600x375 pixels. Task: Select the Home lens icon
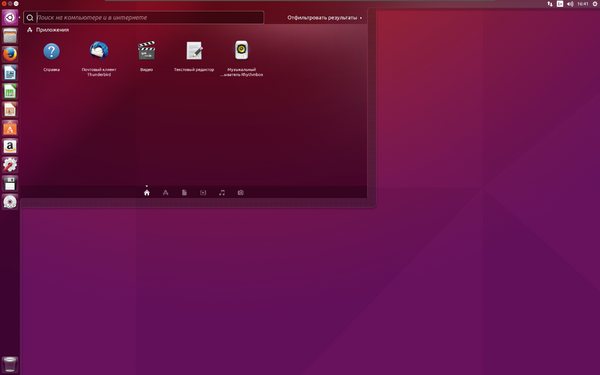point(147,192)
